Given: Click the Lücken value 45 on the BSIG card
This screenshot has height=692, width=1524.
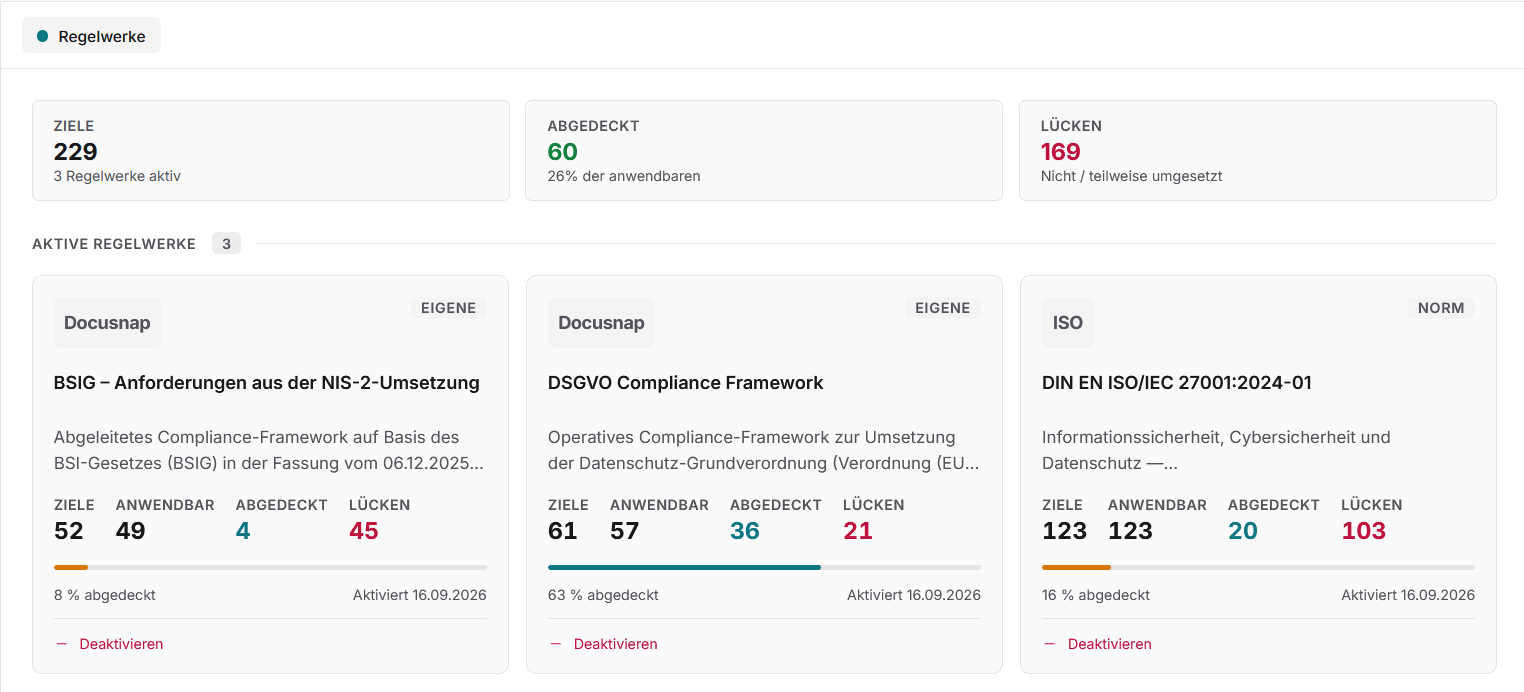Looking at the screenshot, I should [x=364, y=531].
